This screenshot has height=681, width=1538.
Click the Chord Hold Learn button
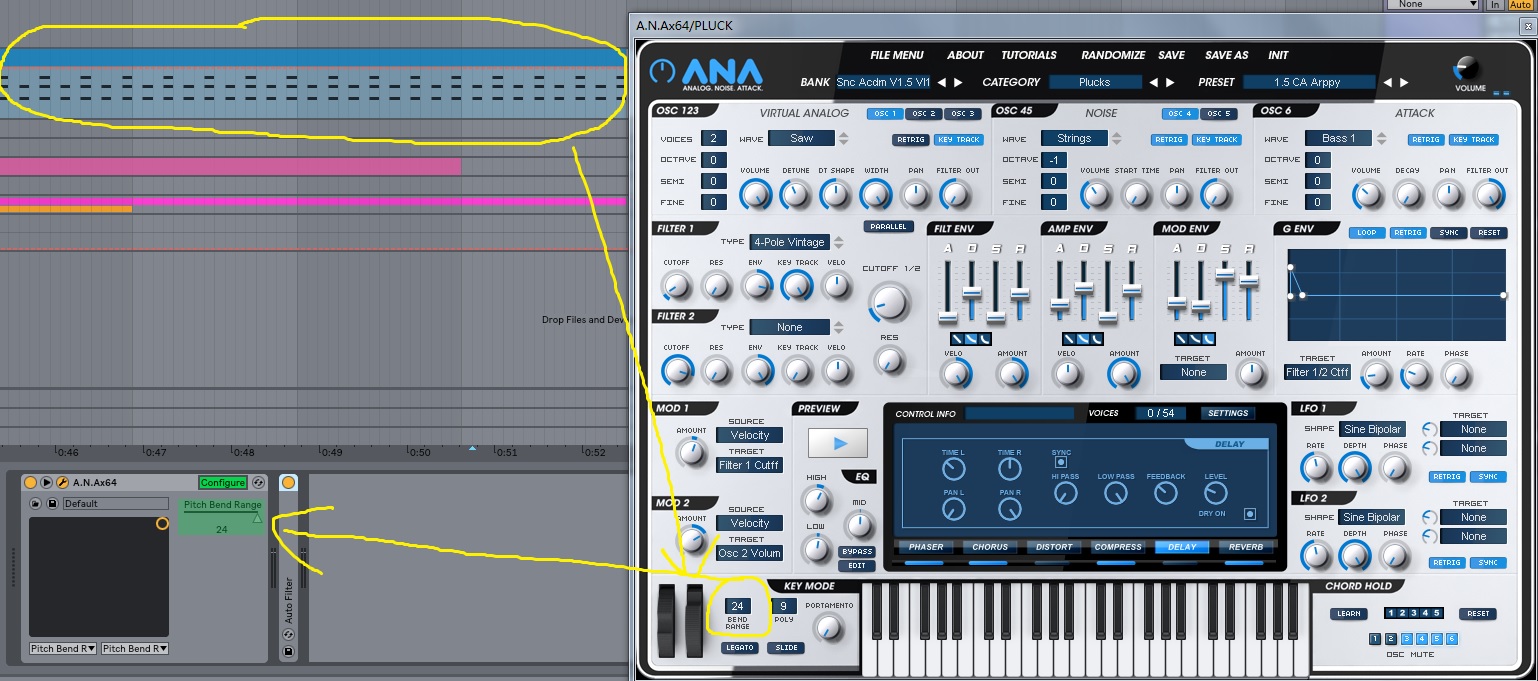point(1348,613)
